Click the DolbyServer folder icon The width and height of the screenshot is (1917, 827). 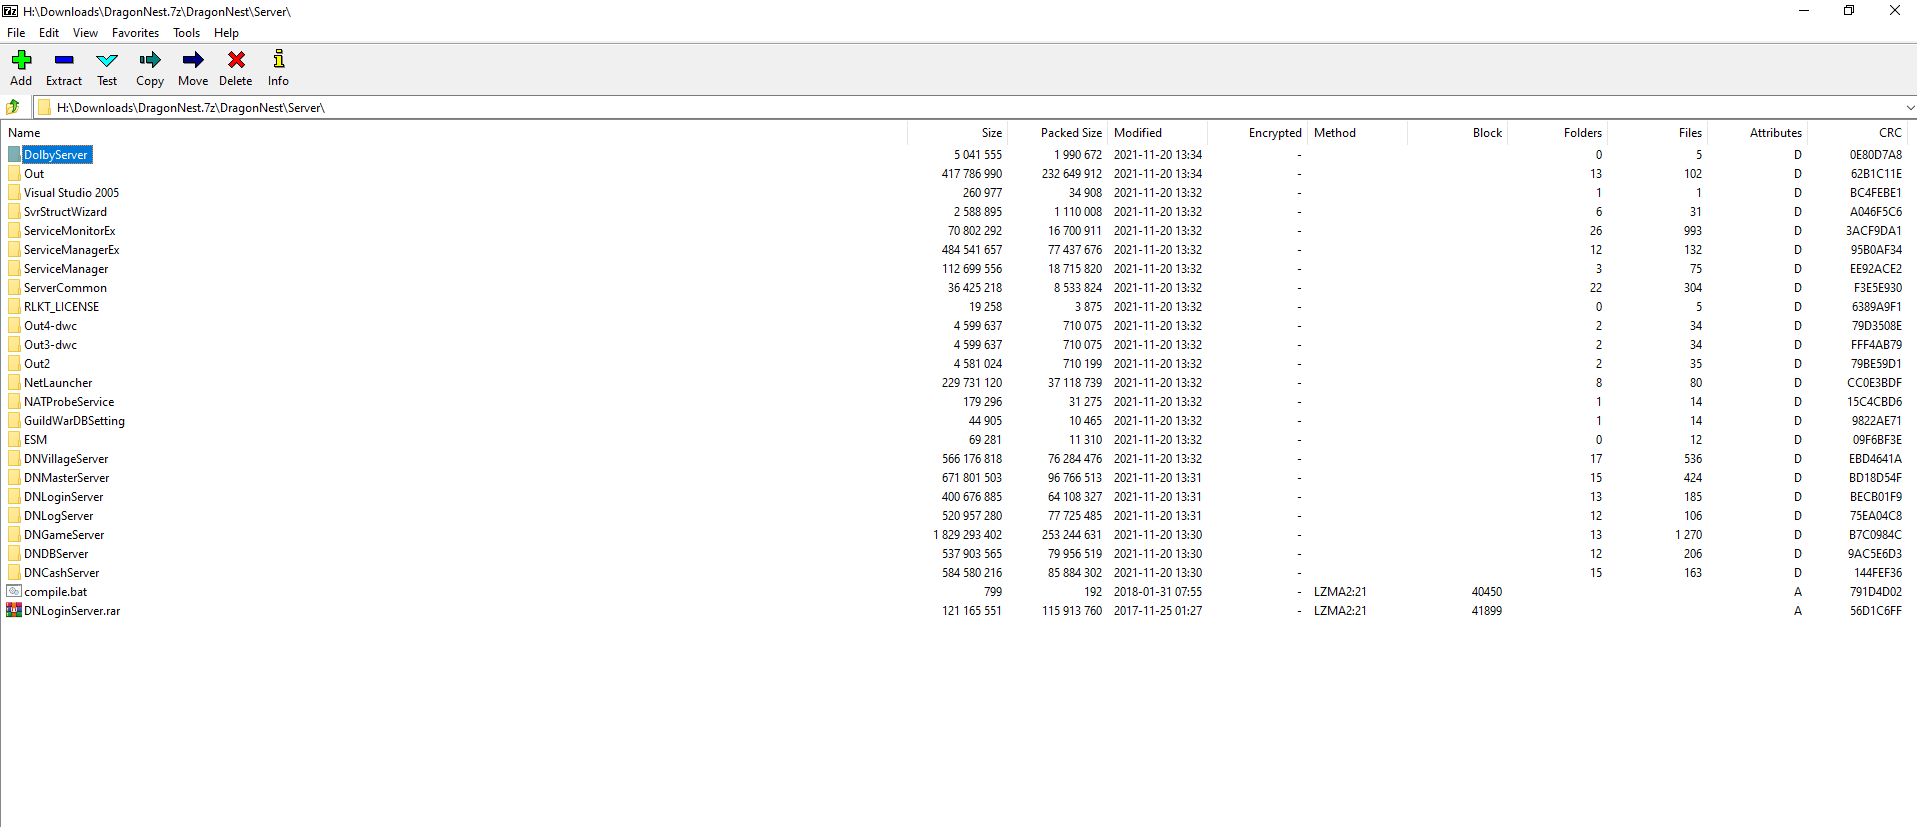click(14, 154)
